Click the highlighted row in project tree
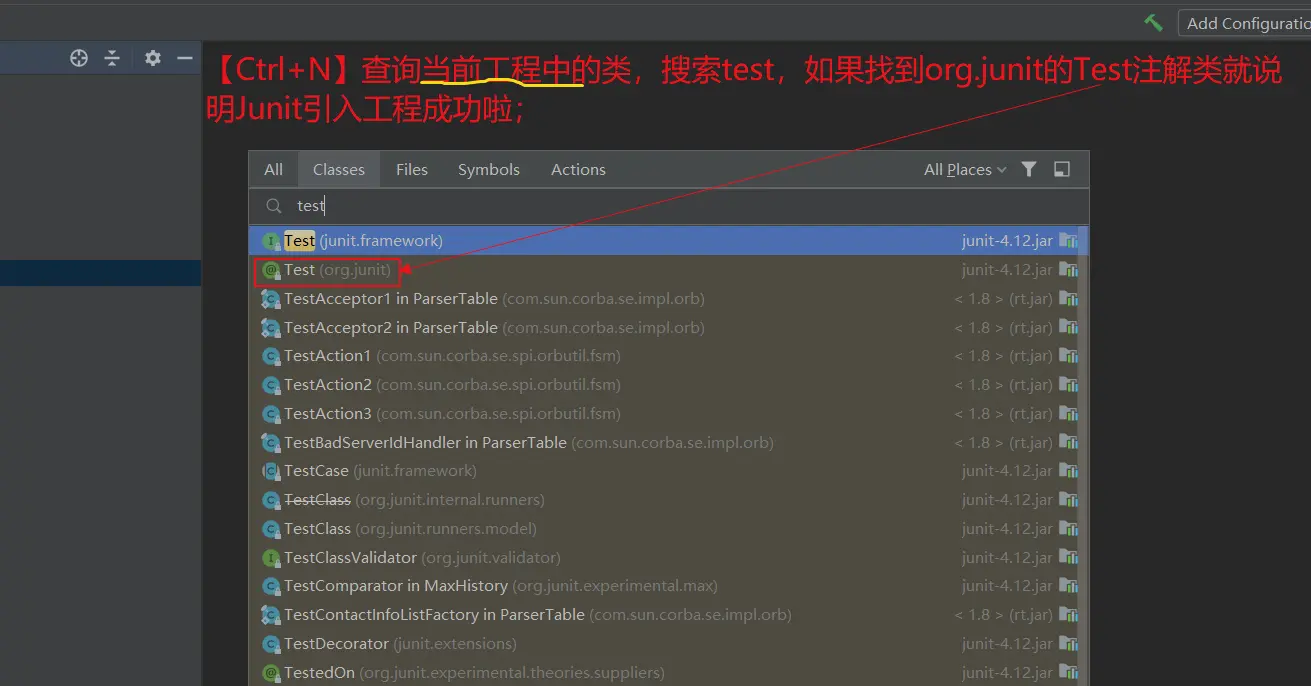The width and height of the screenshot is (1311, 686). 100,273
